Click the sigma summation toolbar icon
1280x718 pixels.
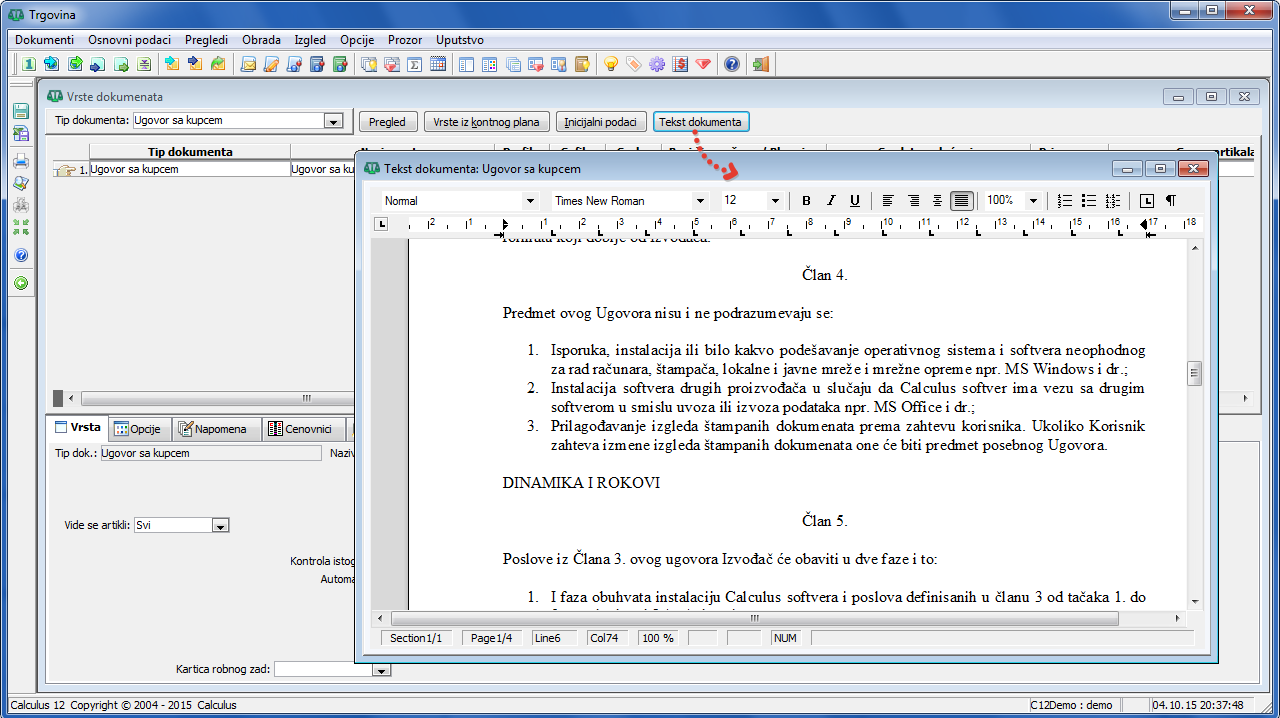[x=414, y=64]
